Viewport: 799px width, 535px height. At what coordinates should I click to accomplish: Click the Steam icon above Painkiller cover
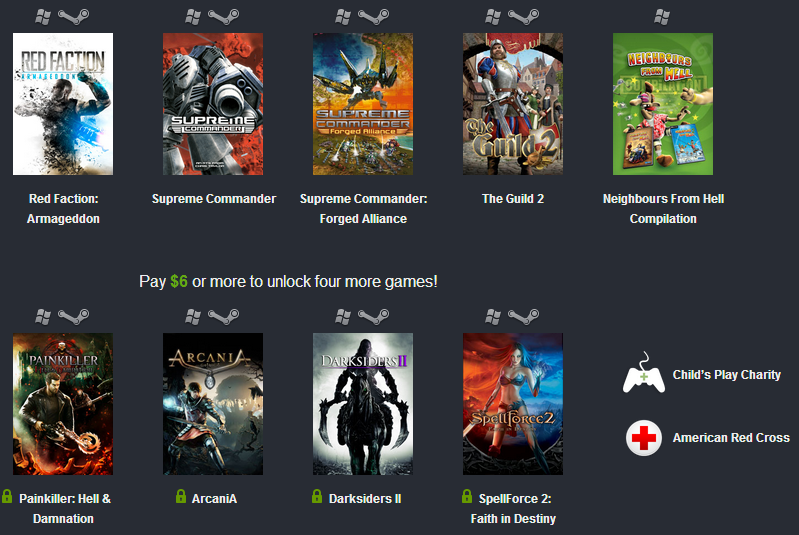click(x=73, y=316)
